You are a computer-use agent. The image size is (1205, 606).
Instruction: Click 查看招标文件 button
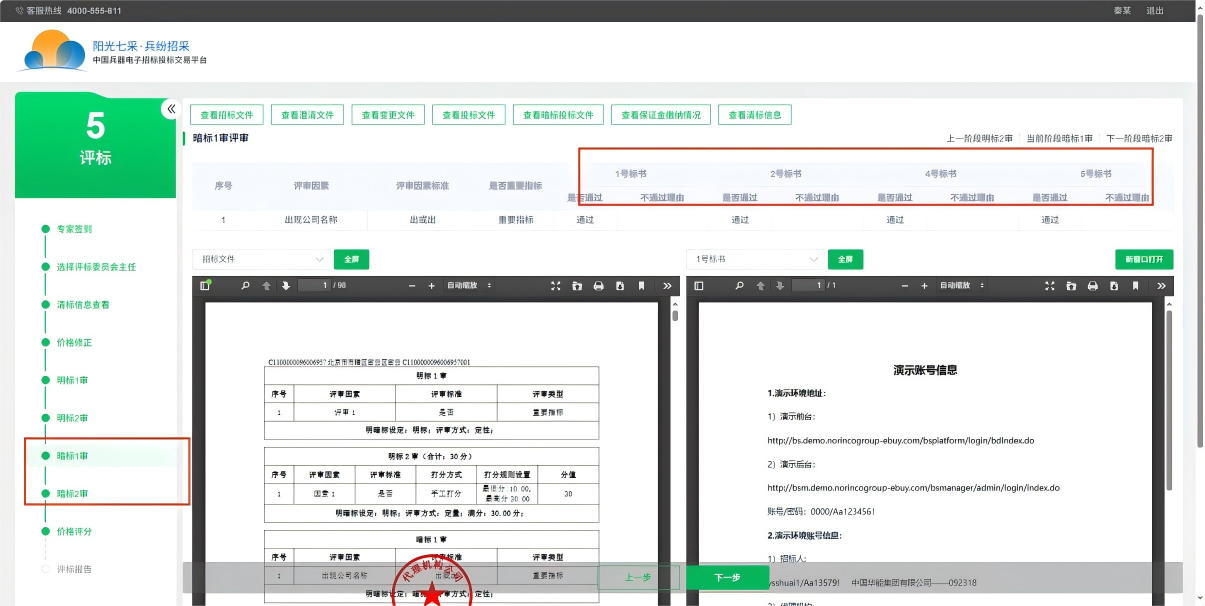pos(227,115)
